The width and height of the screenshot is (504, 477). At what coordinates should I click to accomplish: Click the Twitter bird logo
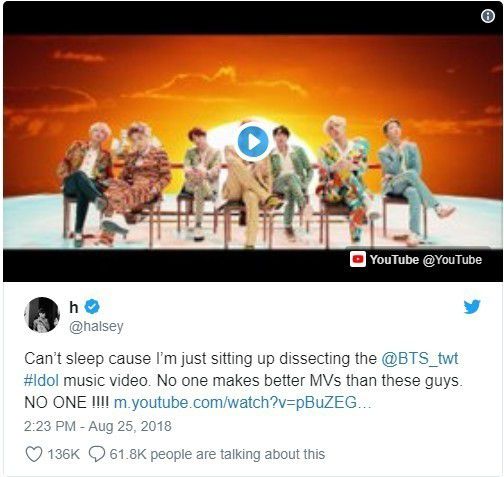(472, 307)
